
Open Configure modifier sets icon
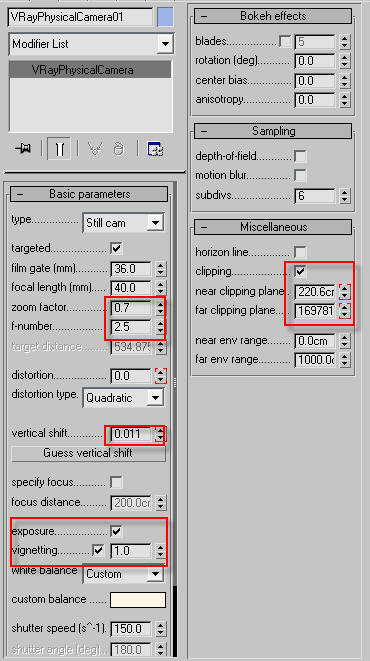point(155,149)
